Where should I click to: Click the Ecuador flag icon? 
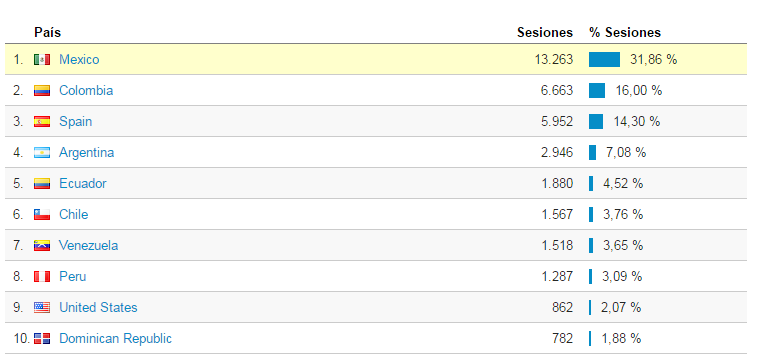(42, 184)
